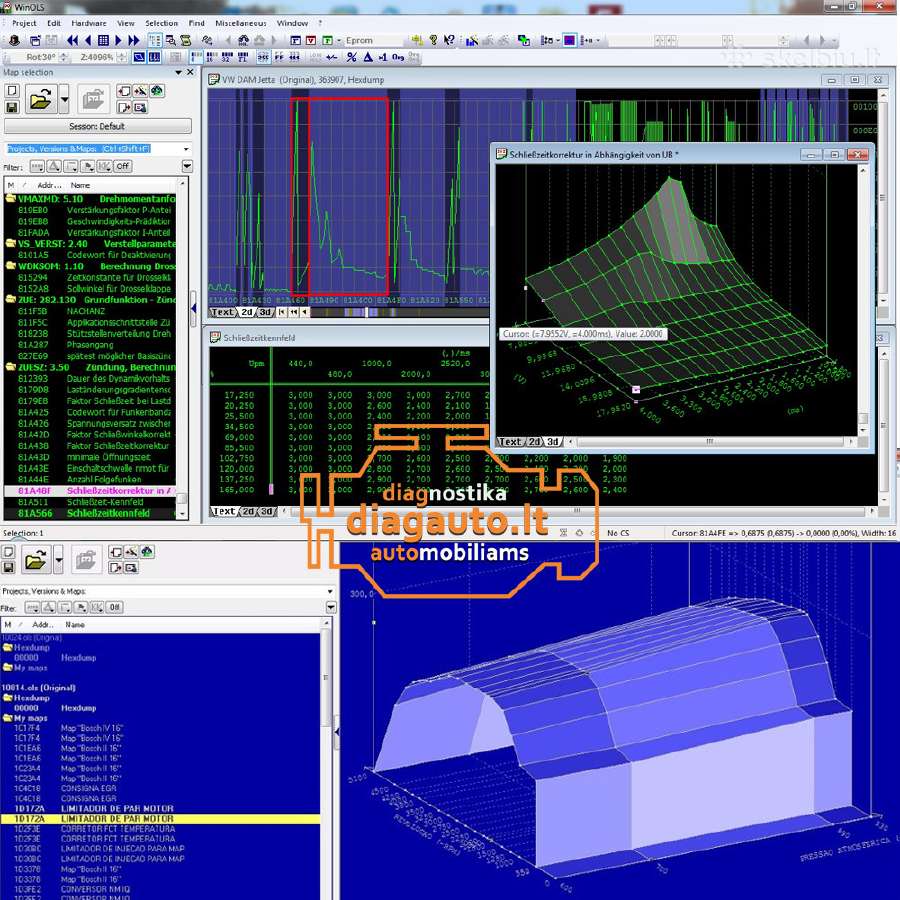This screenshot has height=900, width=900.
Task: Open the Selection menu
Action: tap(161, 23)
